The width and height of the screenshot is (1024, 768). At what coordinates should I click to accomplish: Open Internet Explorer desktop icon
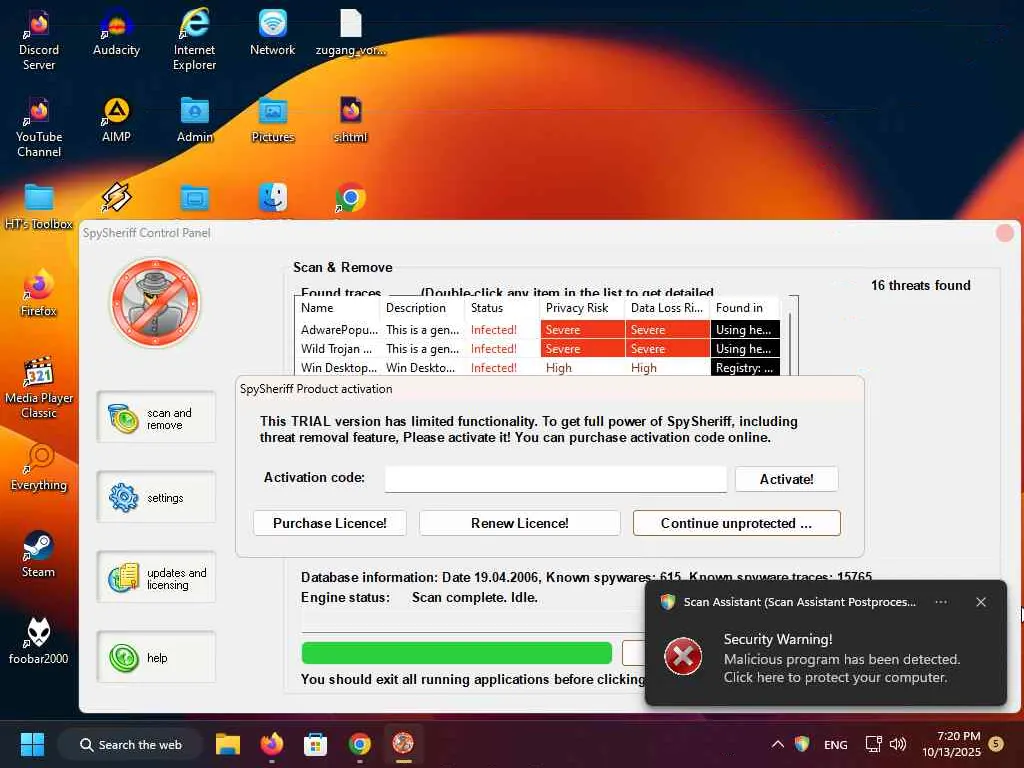click(x=194, y=40)
